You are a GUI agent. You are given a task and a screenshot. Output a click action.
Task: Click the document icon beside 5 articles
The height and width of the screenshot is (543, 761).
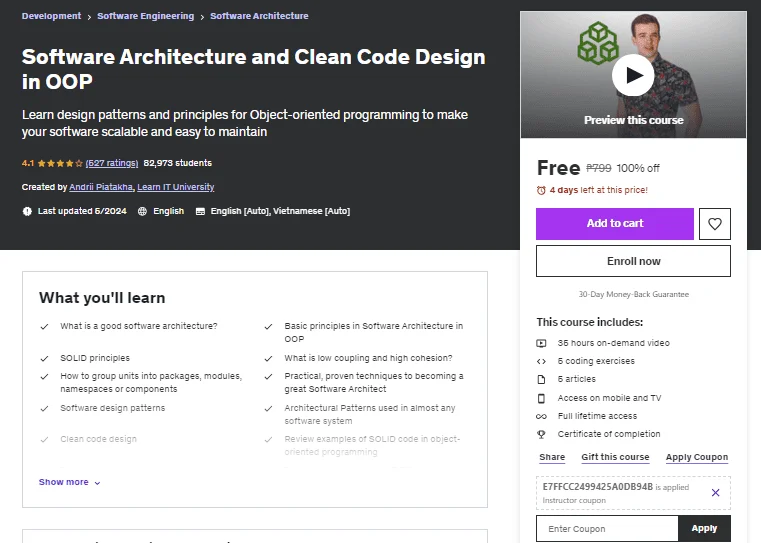tap(541, 379)
